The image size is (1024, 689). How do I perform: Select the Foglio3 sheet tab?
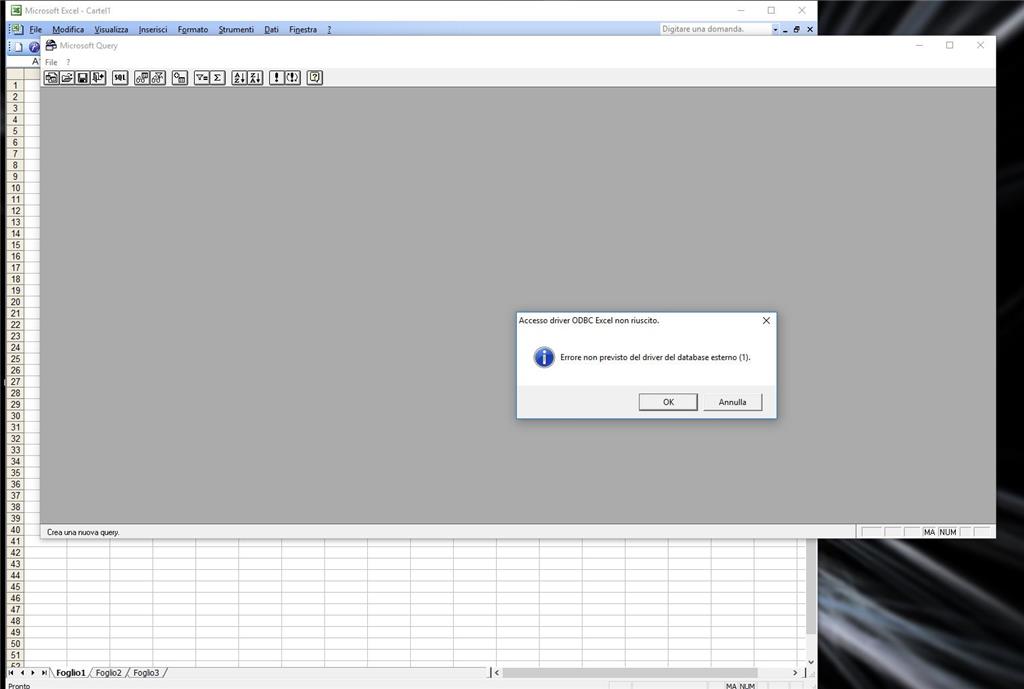point(146,673)
